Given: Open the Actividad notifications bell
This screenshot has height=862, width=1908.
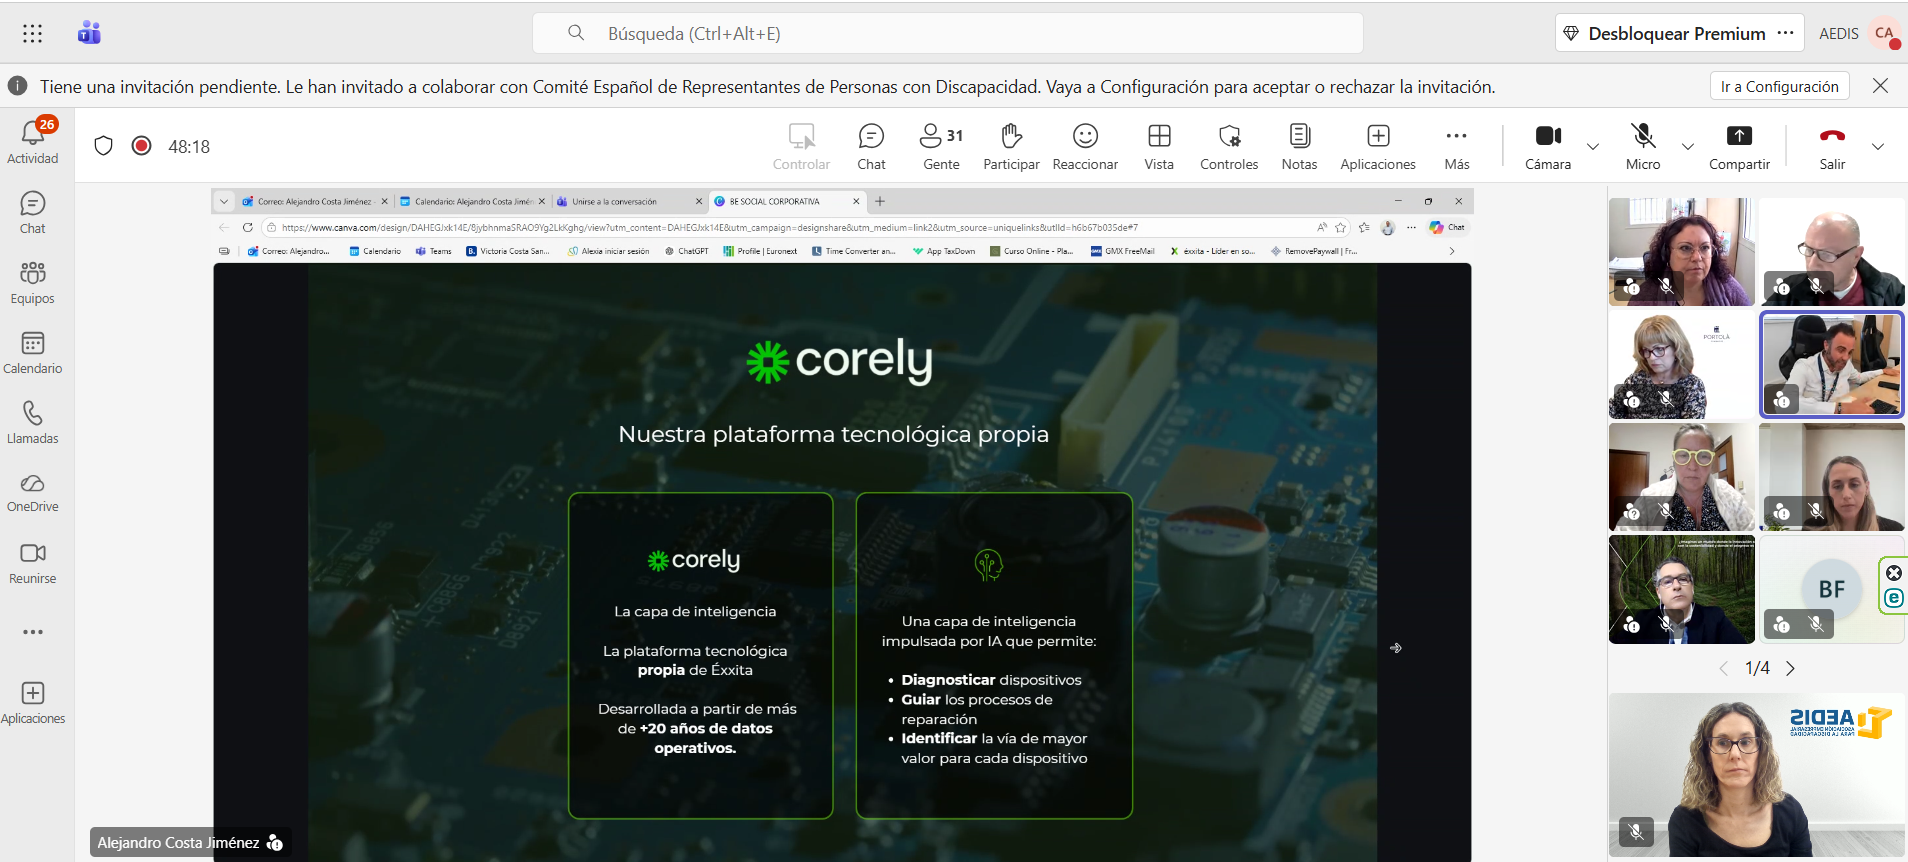Looking at the screenshot, I should (x=33, y=142).
